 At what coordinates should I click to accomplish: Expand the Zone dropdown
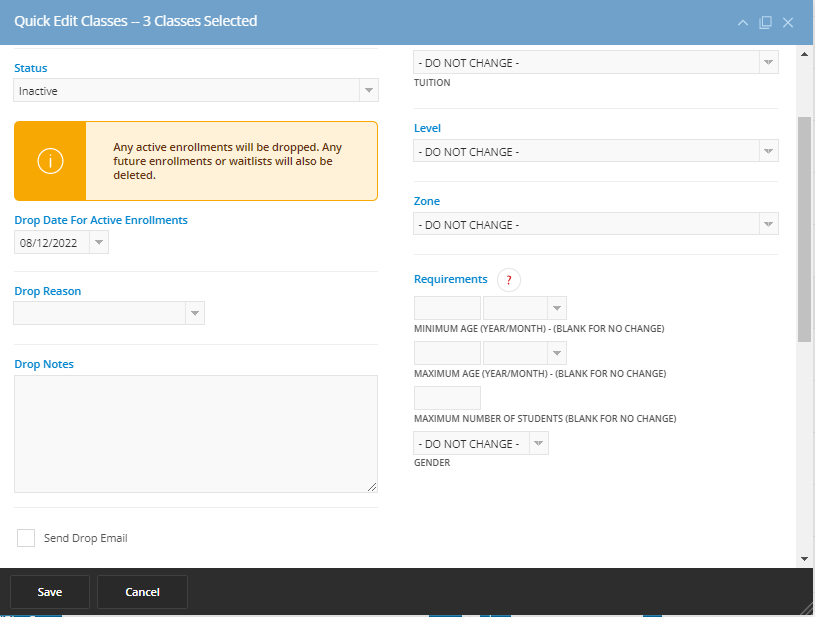[768, 224]
